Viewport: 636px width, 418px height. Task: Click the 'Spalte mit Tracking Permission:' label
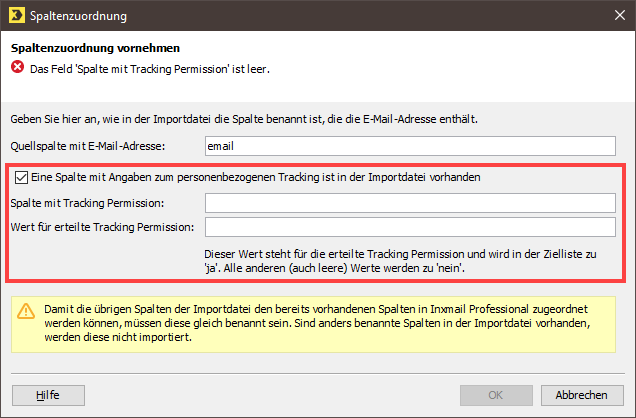pos(87,203)
